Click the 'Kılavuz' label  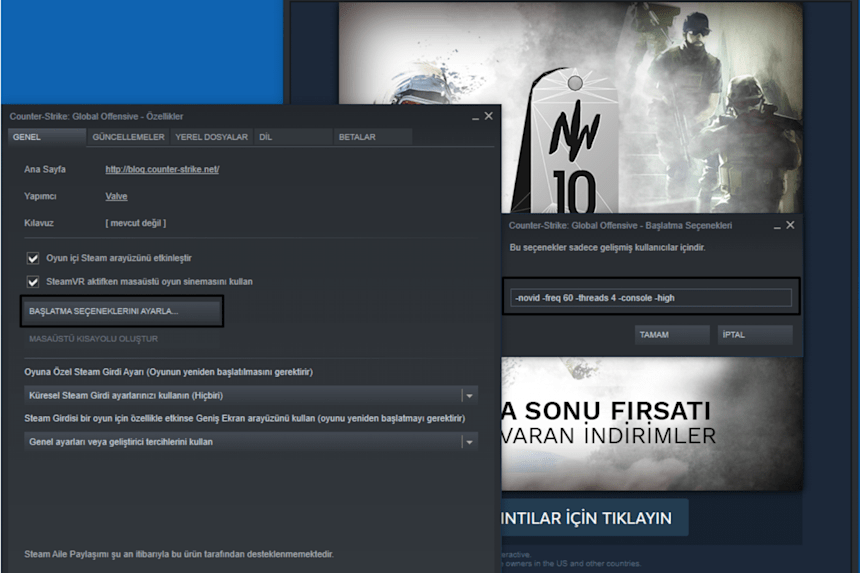point(38,223)
